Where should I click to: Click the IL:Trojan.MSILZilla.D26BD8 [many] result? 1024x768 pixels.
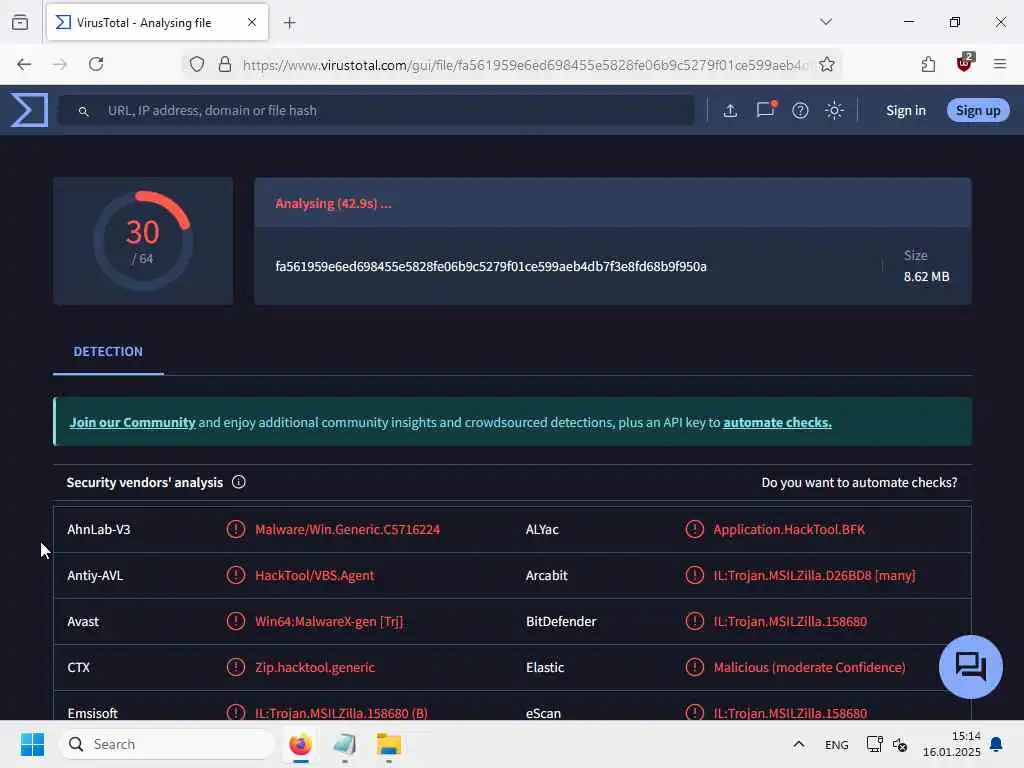click(x=814, y=575)
